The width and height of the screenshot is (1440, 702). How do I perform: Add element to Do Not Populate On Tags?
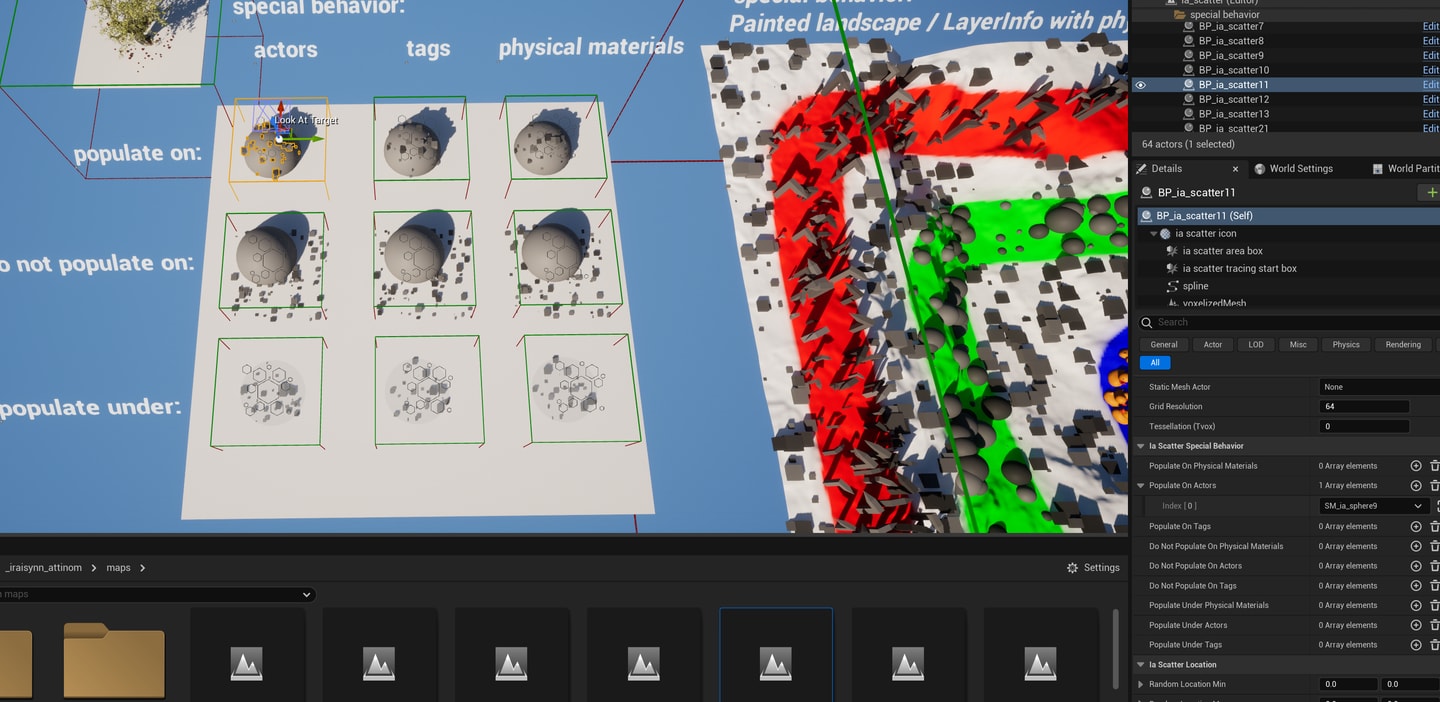pos(1416,586)
